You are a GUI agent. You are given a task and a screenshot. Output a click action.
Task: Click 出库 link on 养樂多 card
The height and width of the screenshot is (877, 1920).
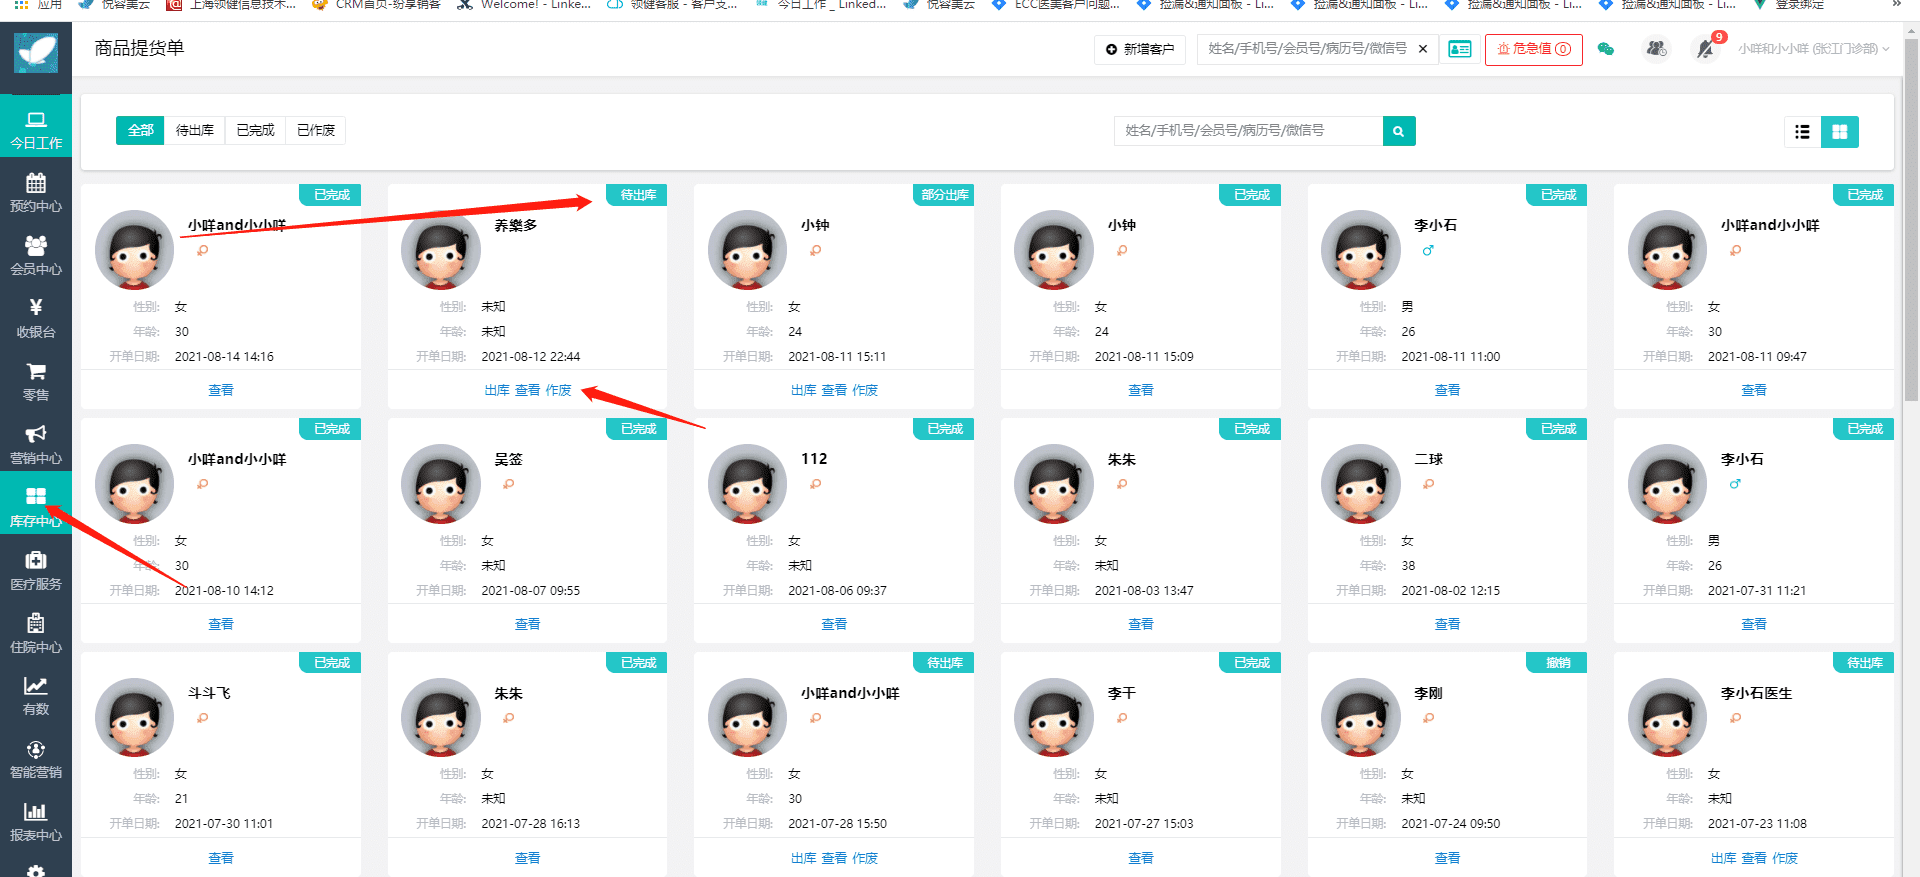click(x=497, y=390)
